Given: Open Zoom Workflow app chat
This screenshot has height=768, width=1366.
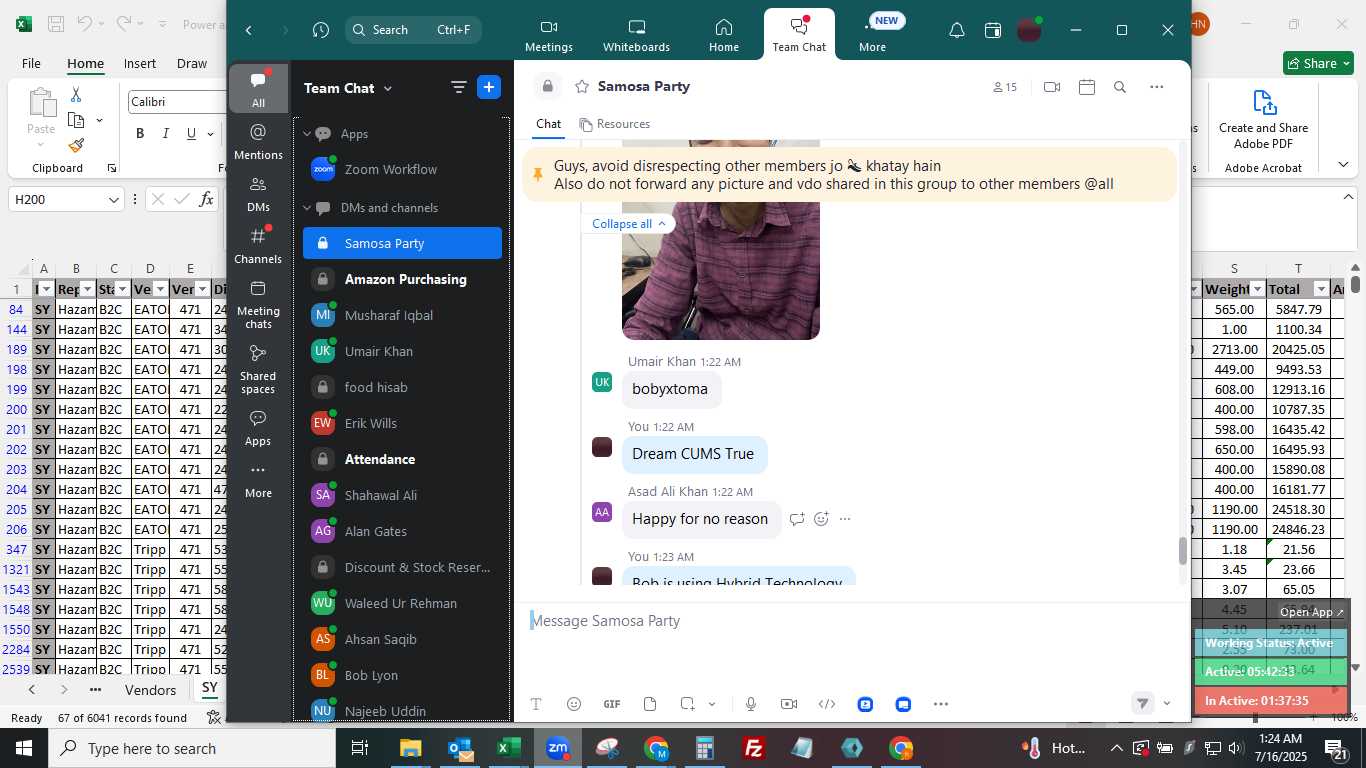Looking at the screenshot, I should [x=402, y=170].
